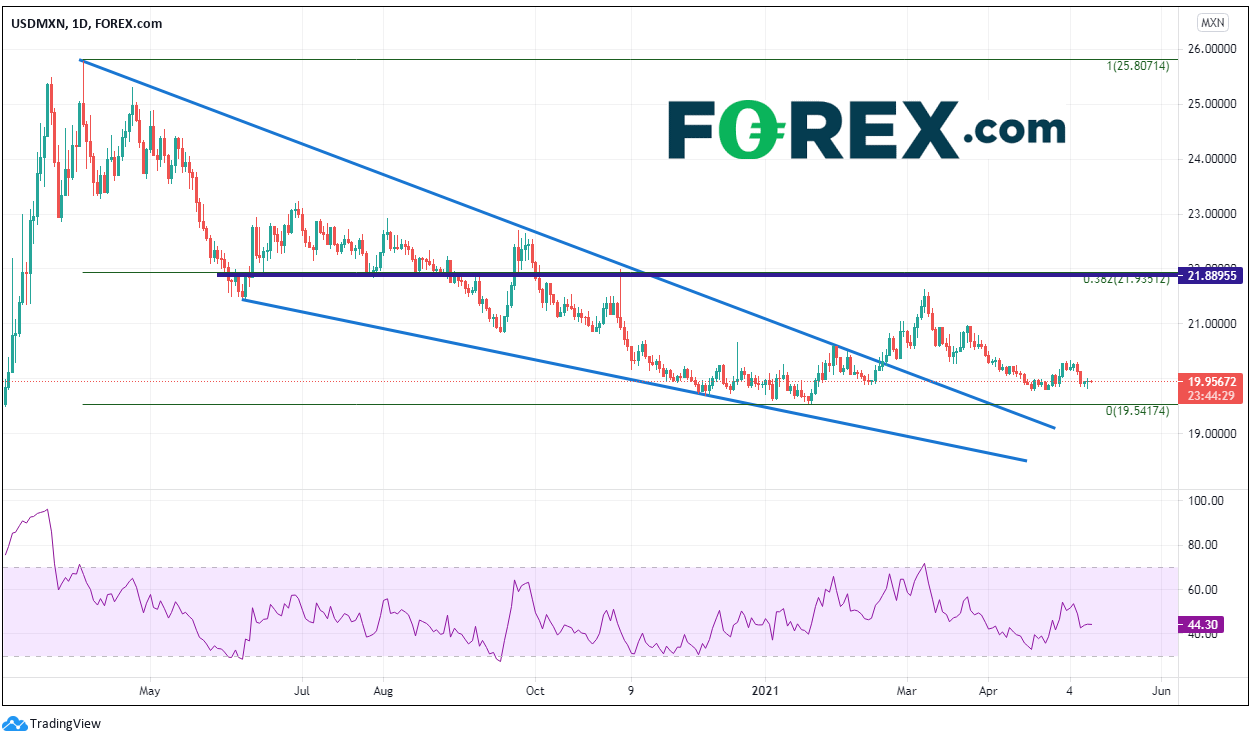Open the MXN currency selector
The width and height of the screenshot is (1255, 742).
1212,22
